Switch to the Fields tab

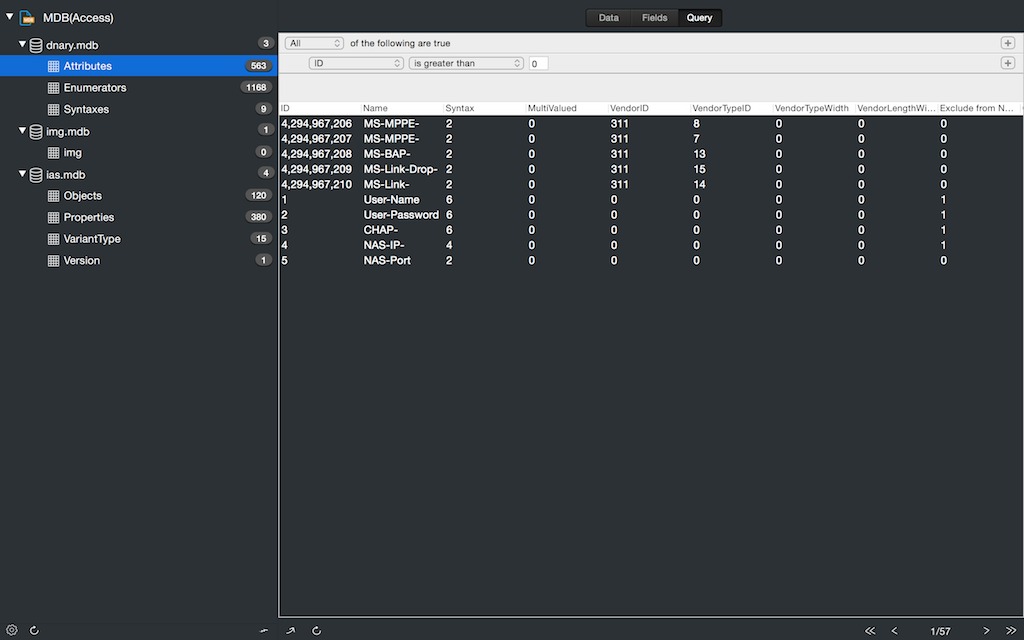pyautogui.click(x=654, y=18)
